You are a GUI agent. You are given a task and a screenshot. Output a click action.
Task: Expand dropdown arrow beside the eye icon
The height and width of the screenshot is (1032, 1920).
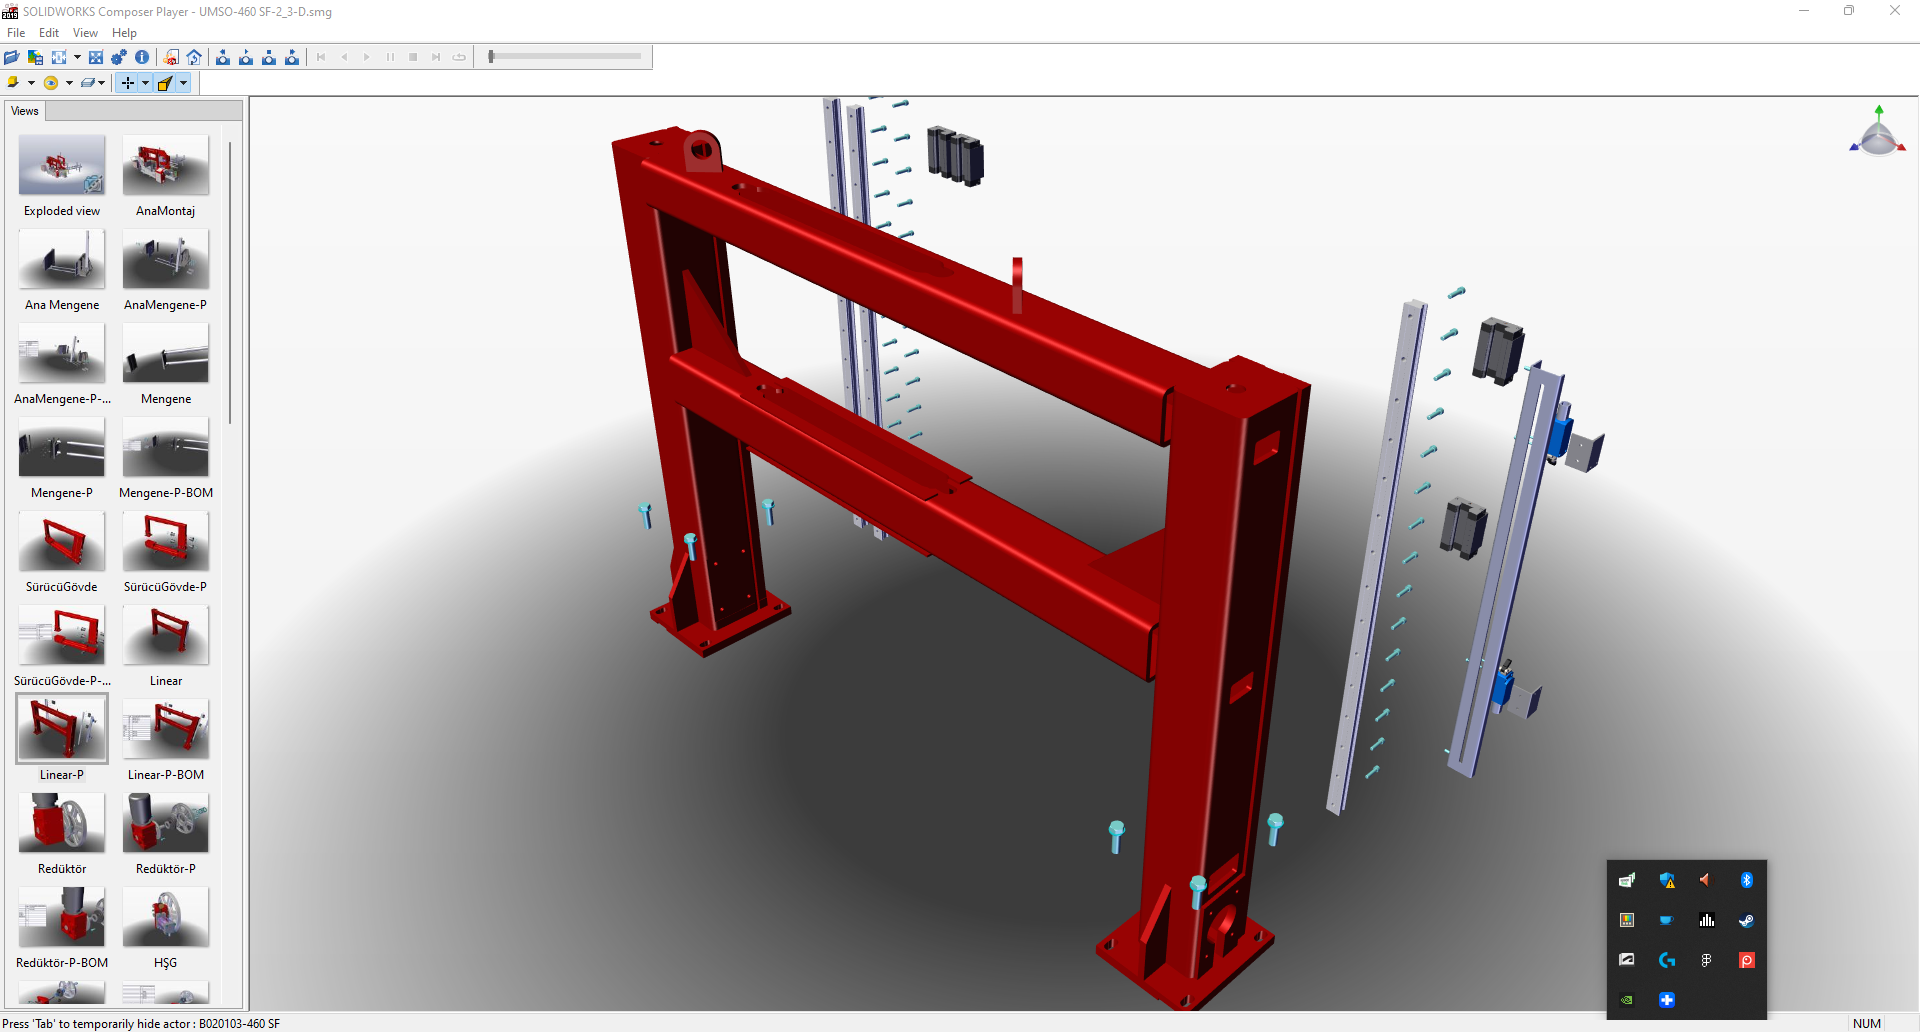[x=69, y=83]
